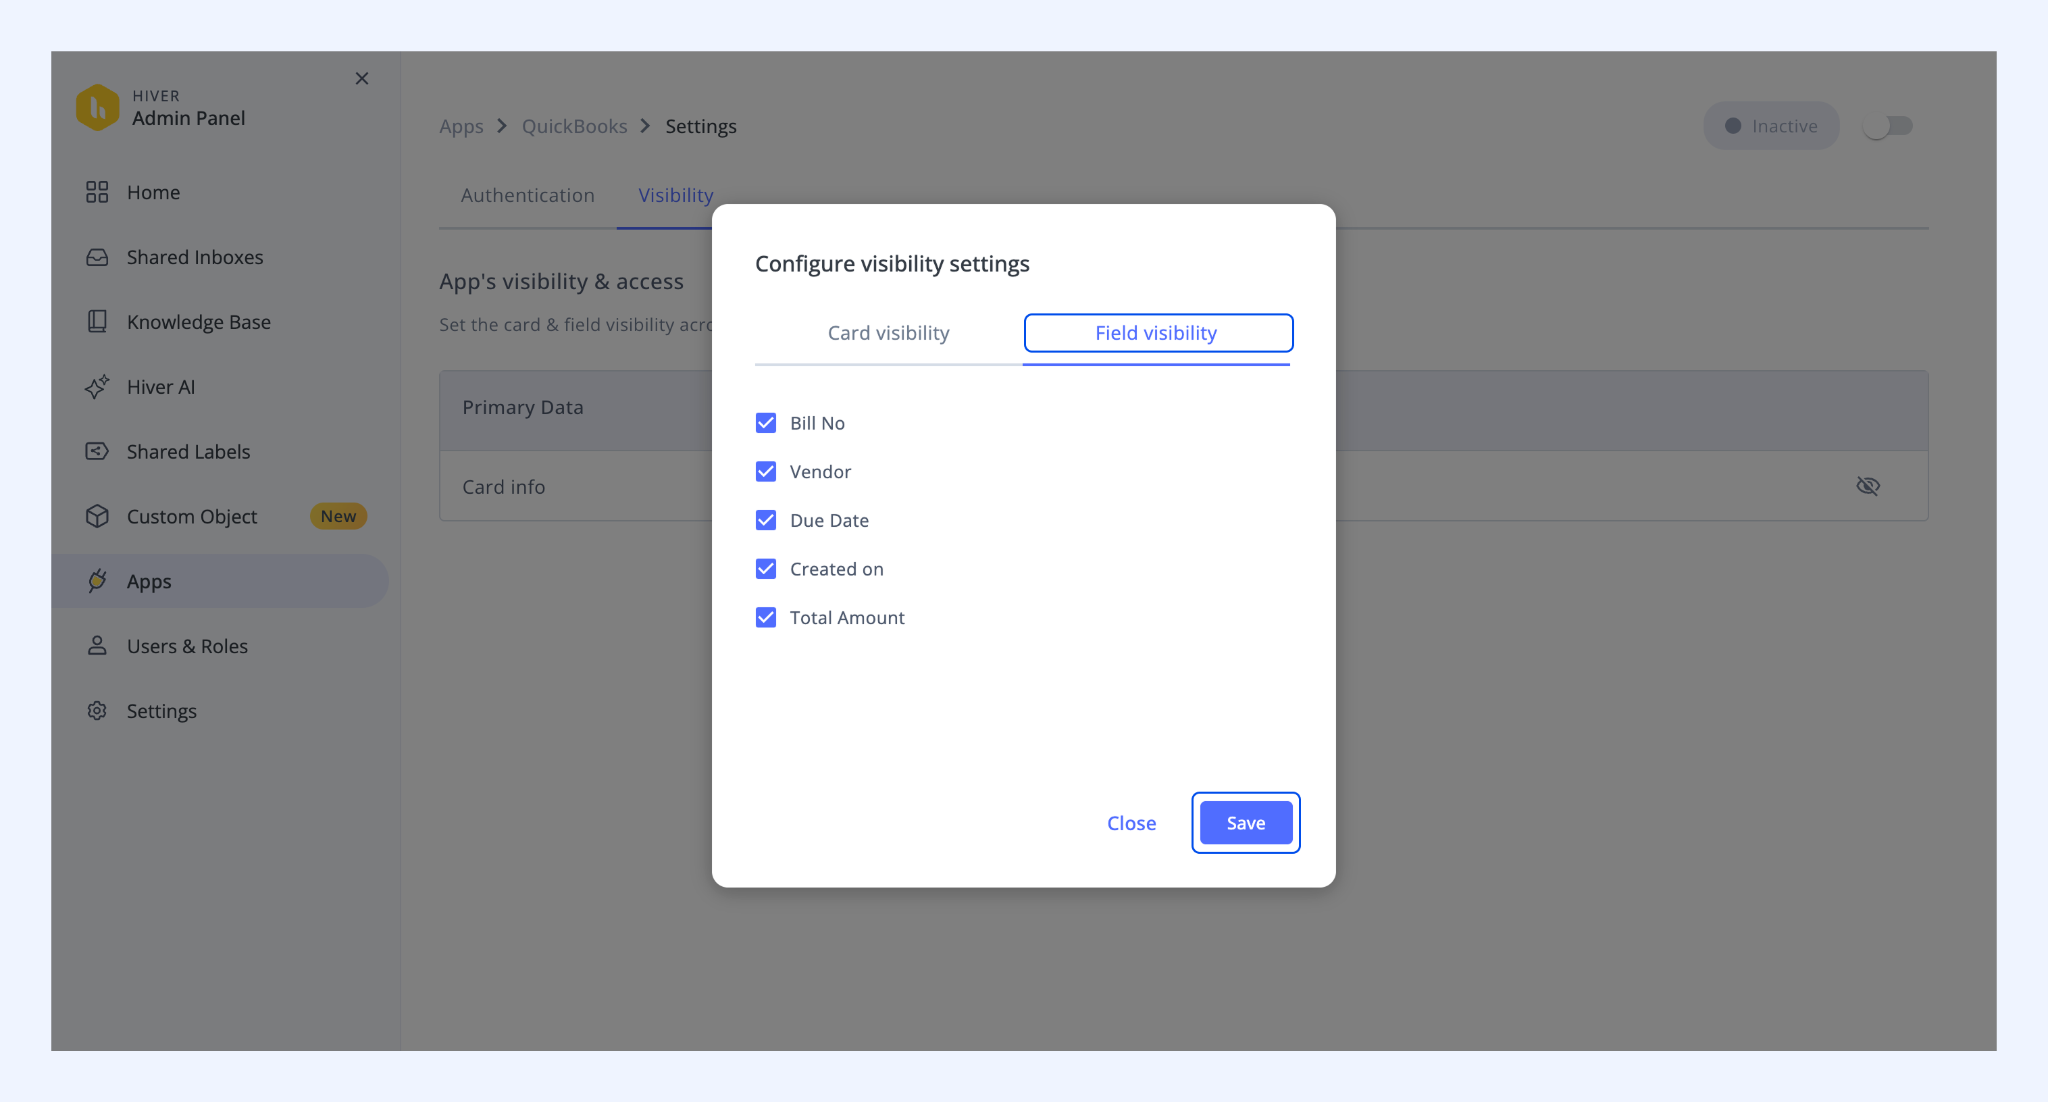Go to Apps breadcrumb link
Screen dimensions: 2048x1102
click(x=461, y=127)
